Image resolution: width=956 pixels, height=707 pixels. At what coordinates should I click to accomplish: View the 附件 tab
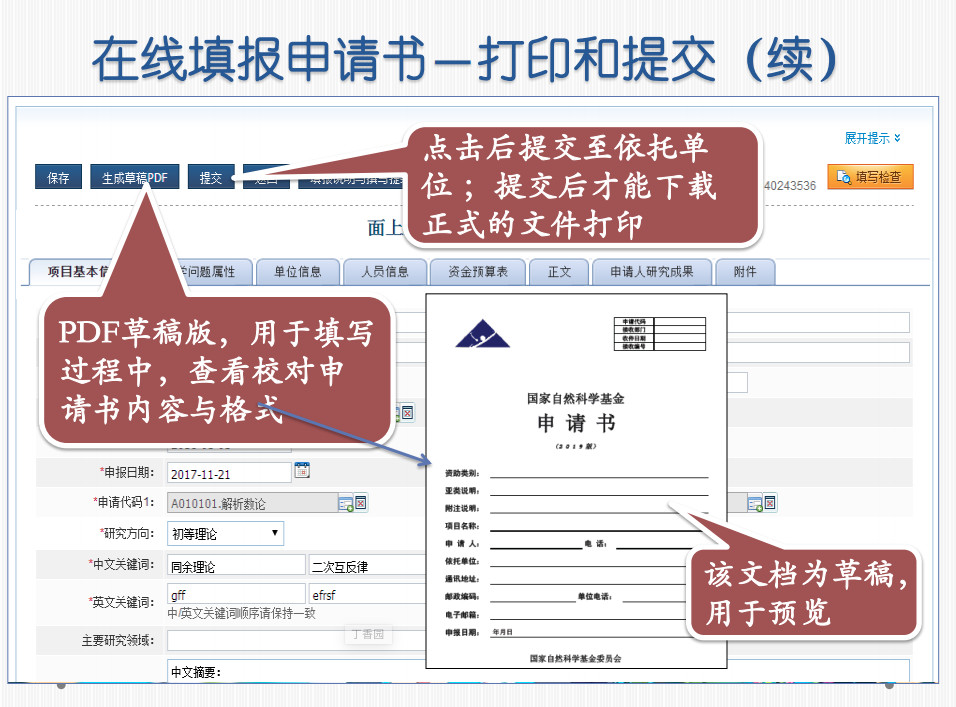pos(745,272)
